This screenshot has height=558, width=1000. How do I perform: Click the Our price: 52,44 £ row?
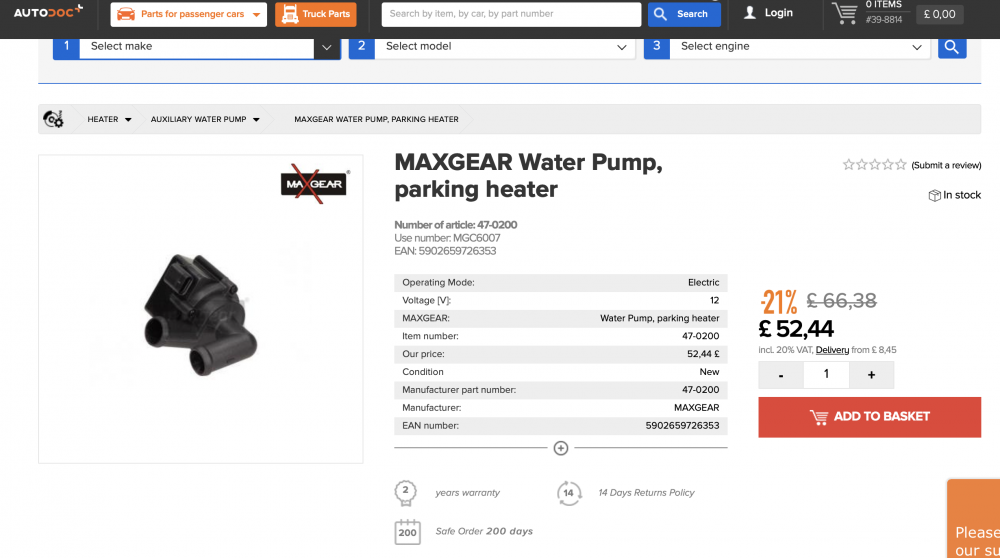point(561,354)
